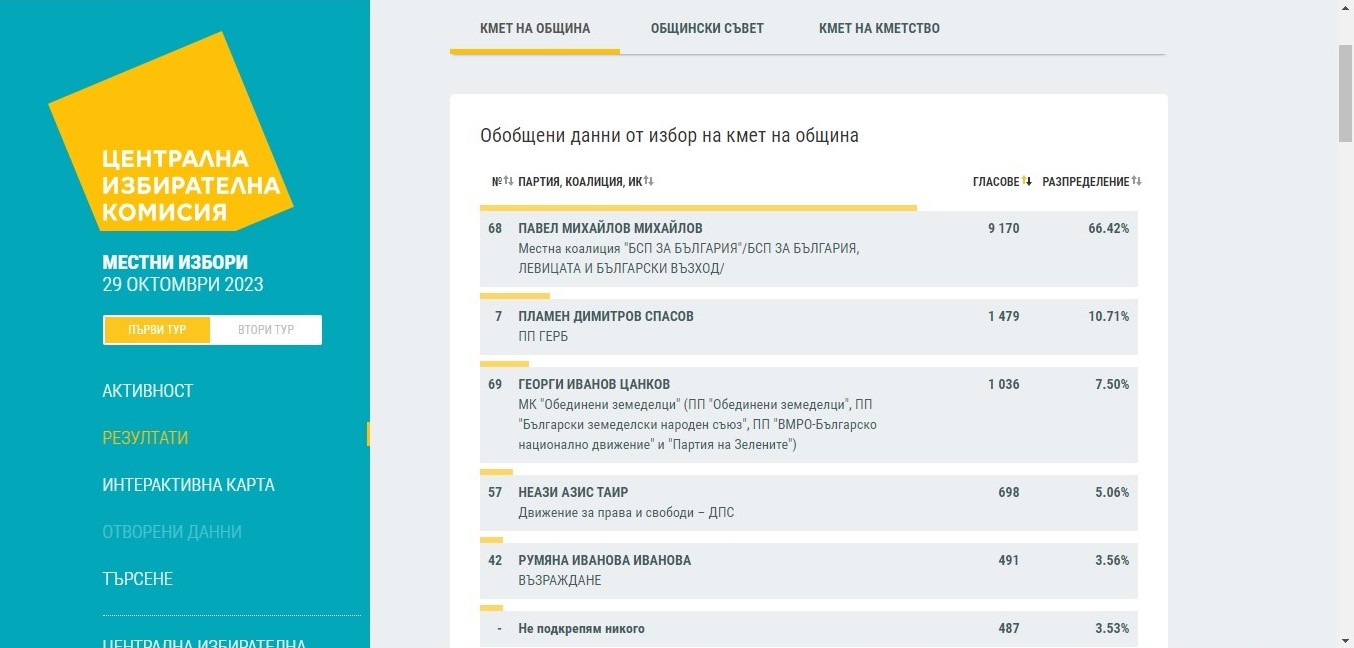
Task: Click ОТВОРЕНИ ДАННИ in the sidebar
Action: [x=172, y=532]
